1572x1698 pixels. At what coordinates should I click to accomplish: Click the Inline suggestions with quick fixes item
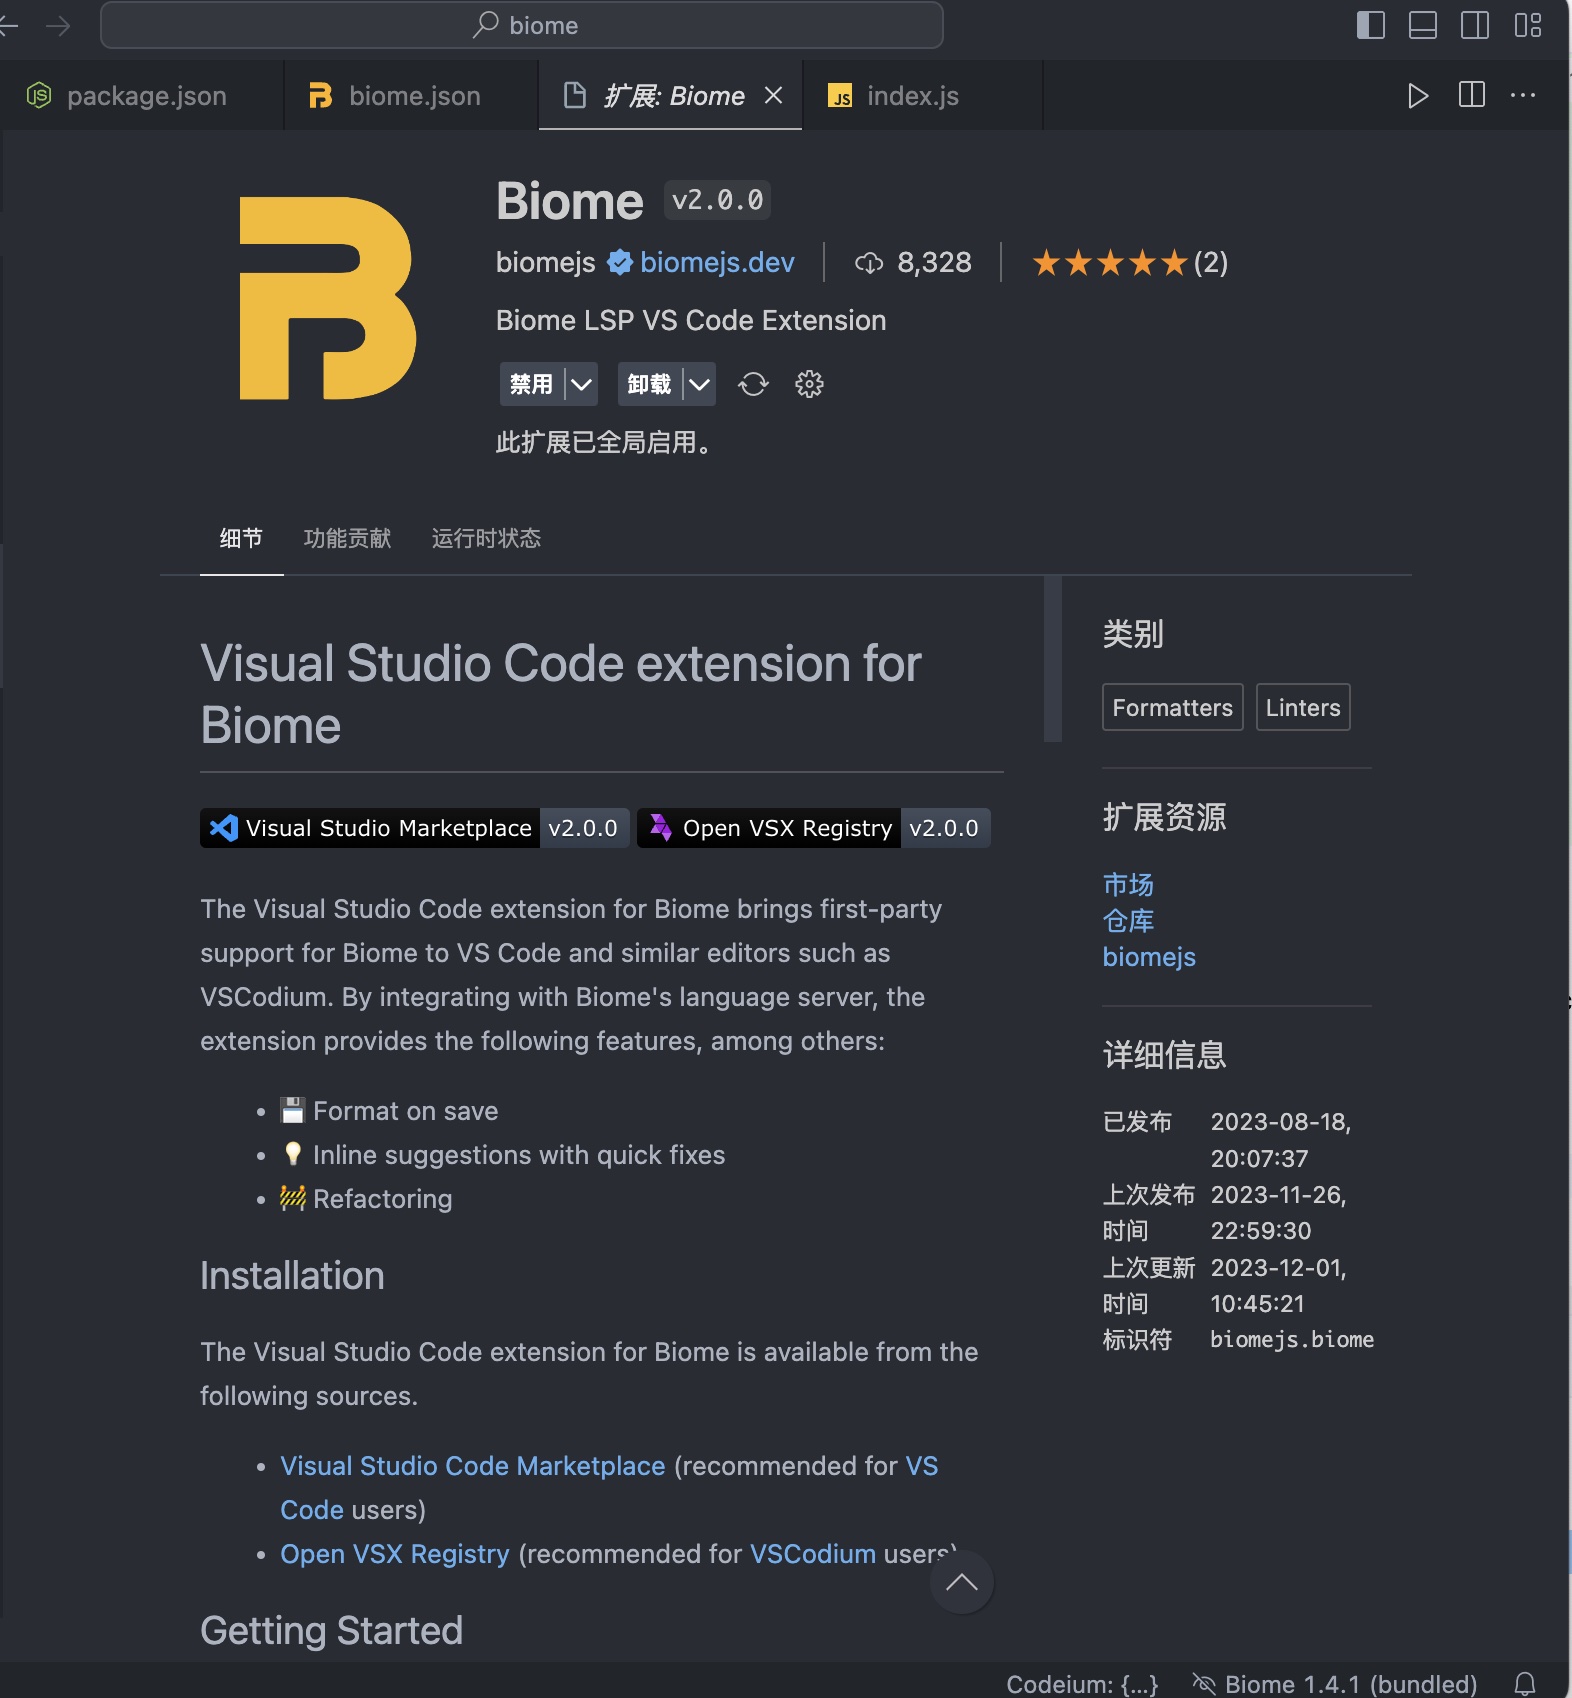pyautogui.click(x=503, y=1155)
